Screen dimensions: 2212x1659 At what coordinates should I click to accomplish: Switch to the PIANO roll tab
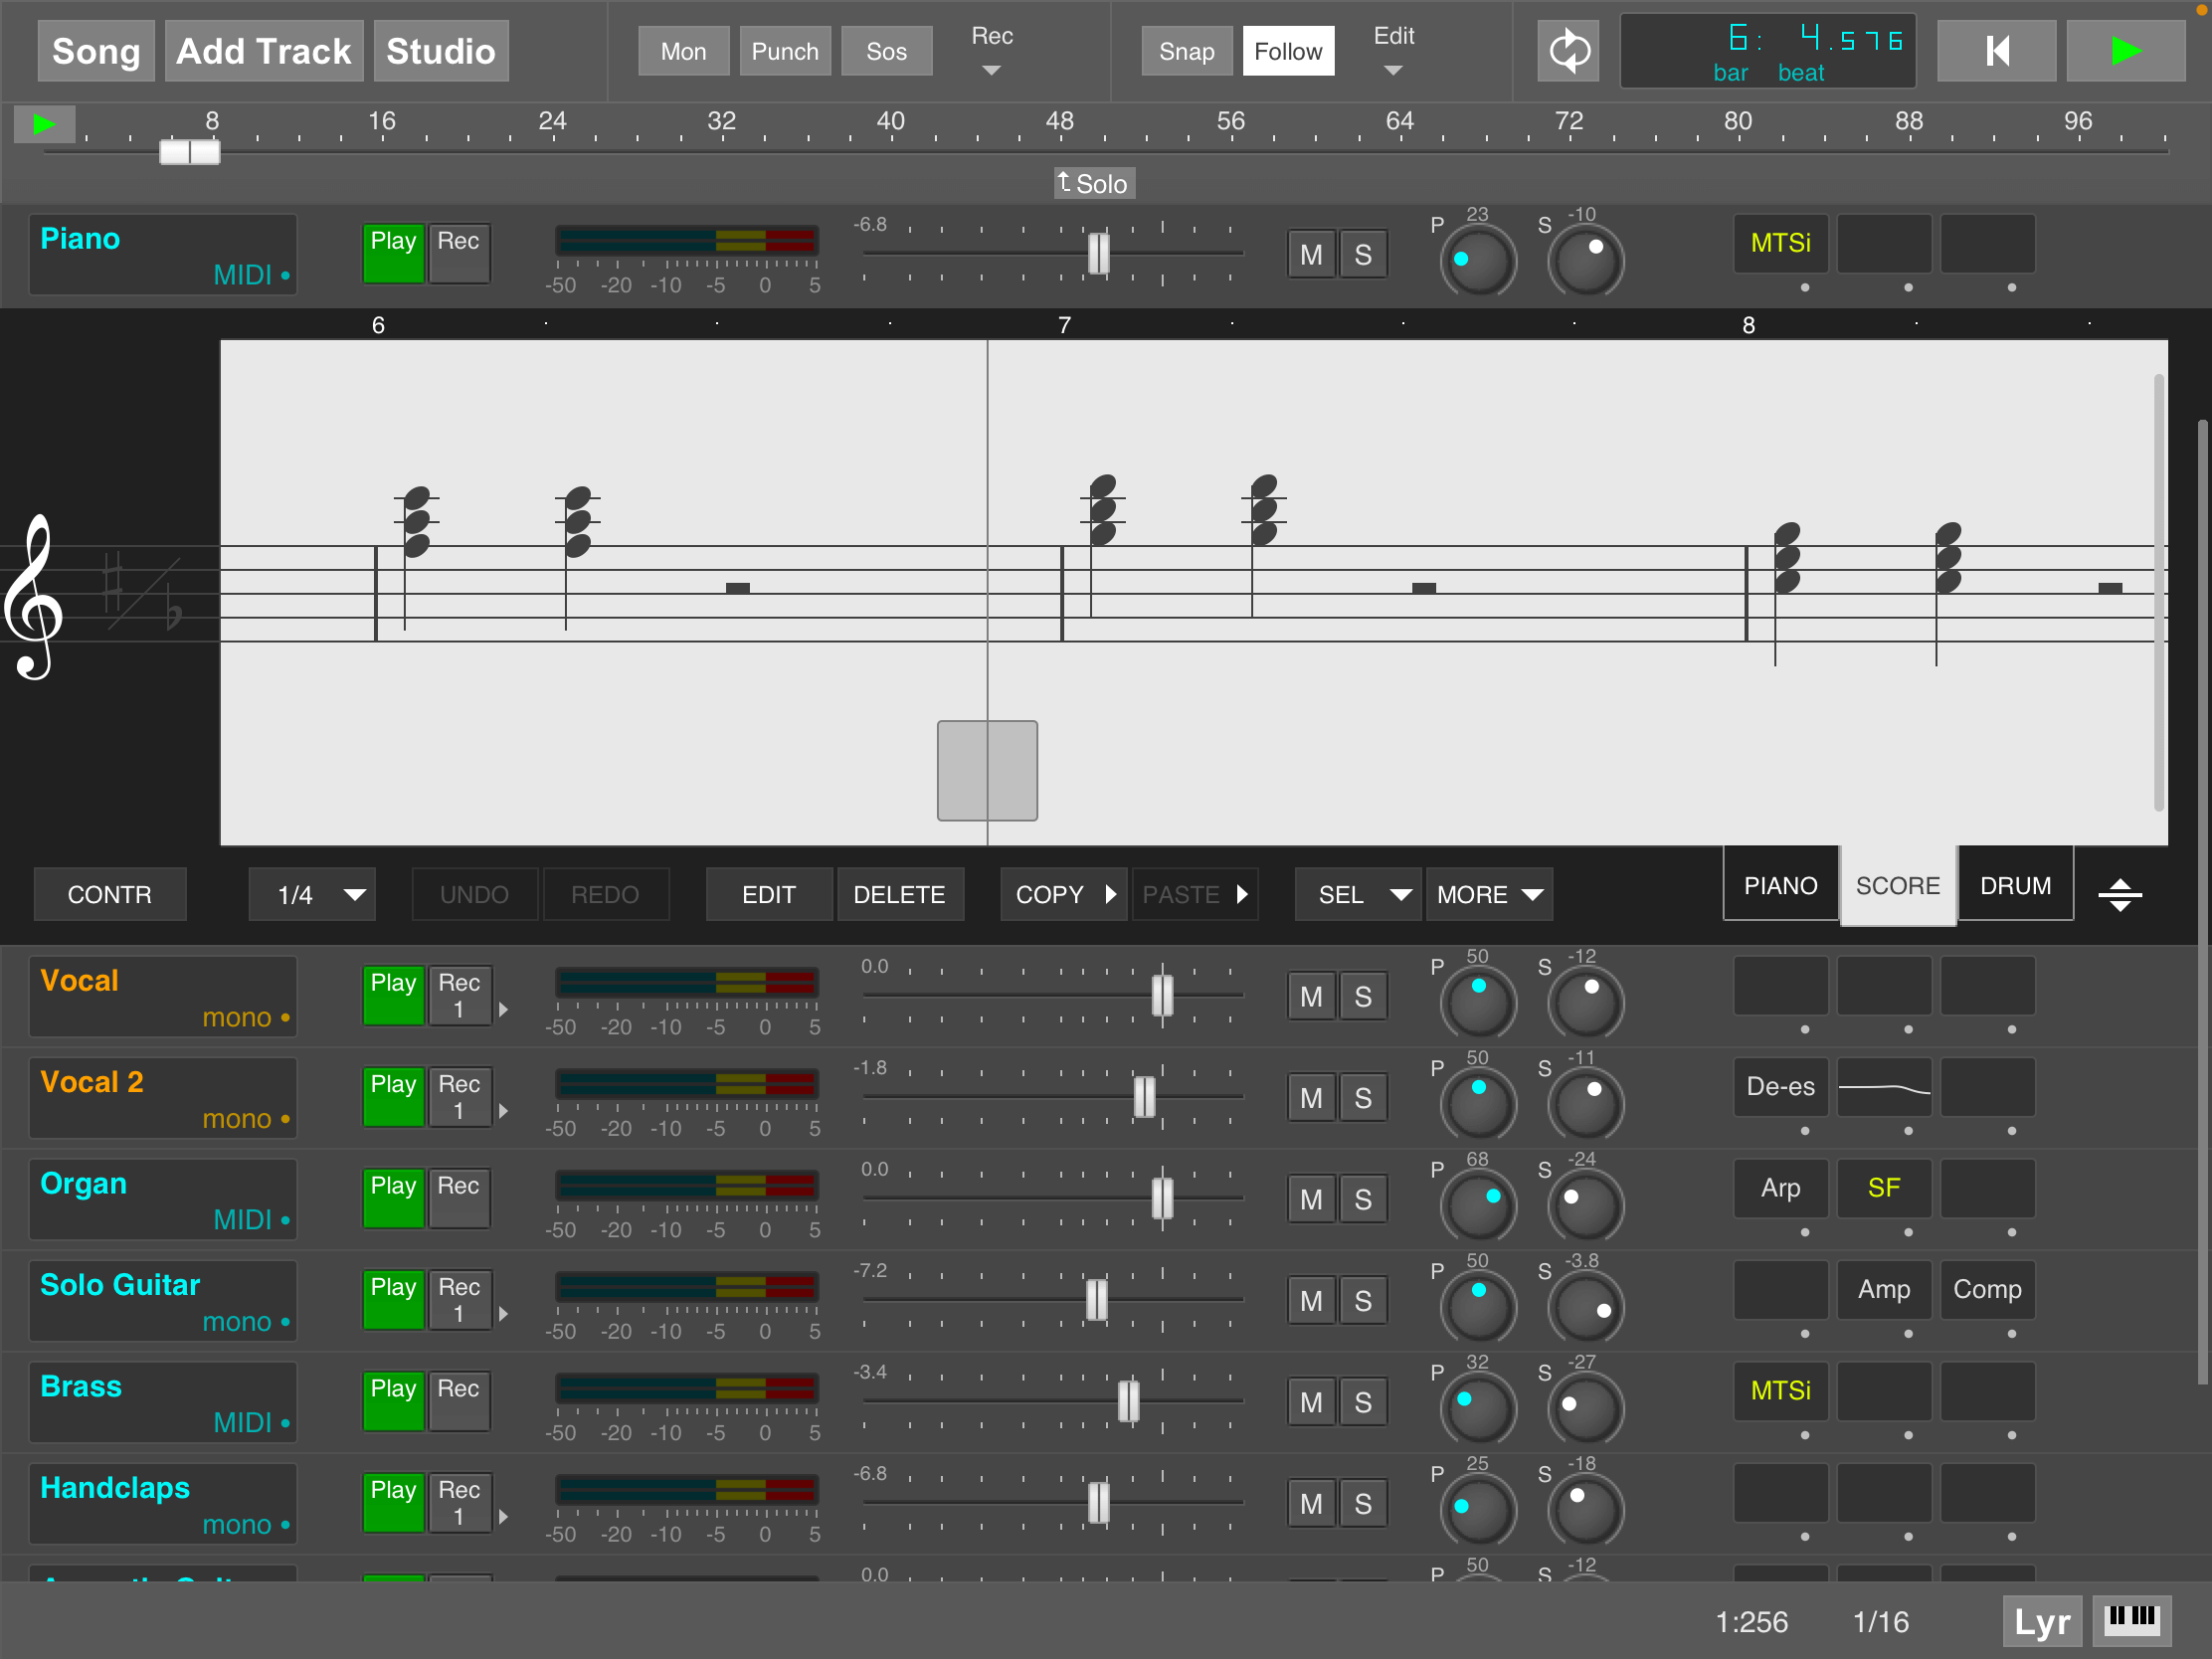click(x=1780, y=885)
